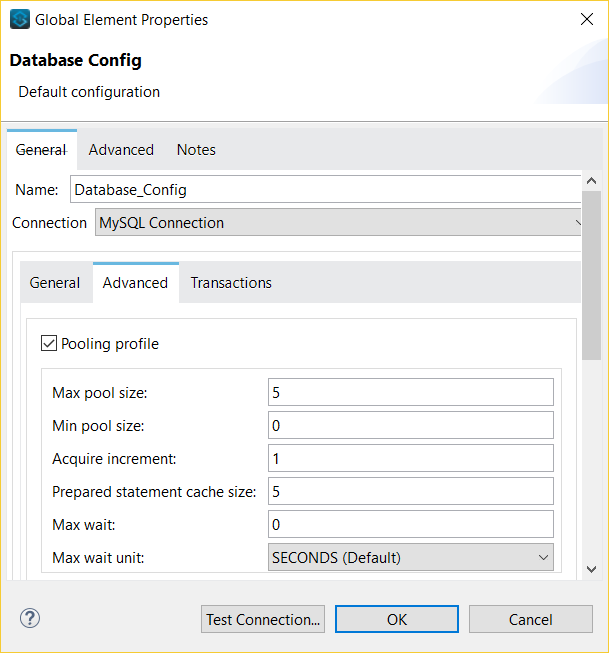Click the Min pool size field
This screenshot has height=653, width=609.
click(410, 426)
